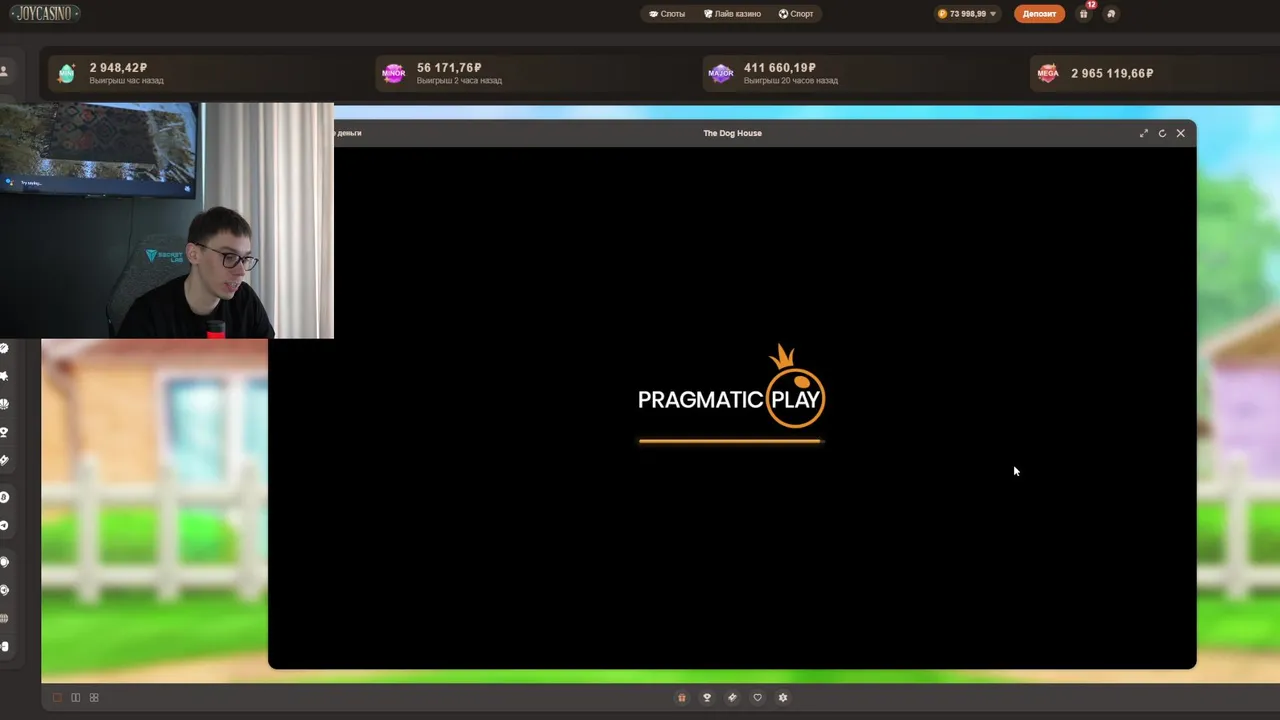The height and width of the screenshot is (720, 1280).
Task: Click the webcam overlay video
Action: (x=167, y=220)
